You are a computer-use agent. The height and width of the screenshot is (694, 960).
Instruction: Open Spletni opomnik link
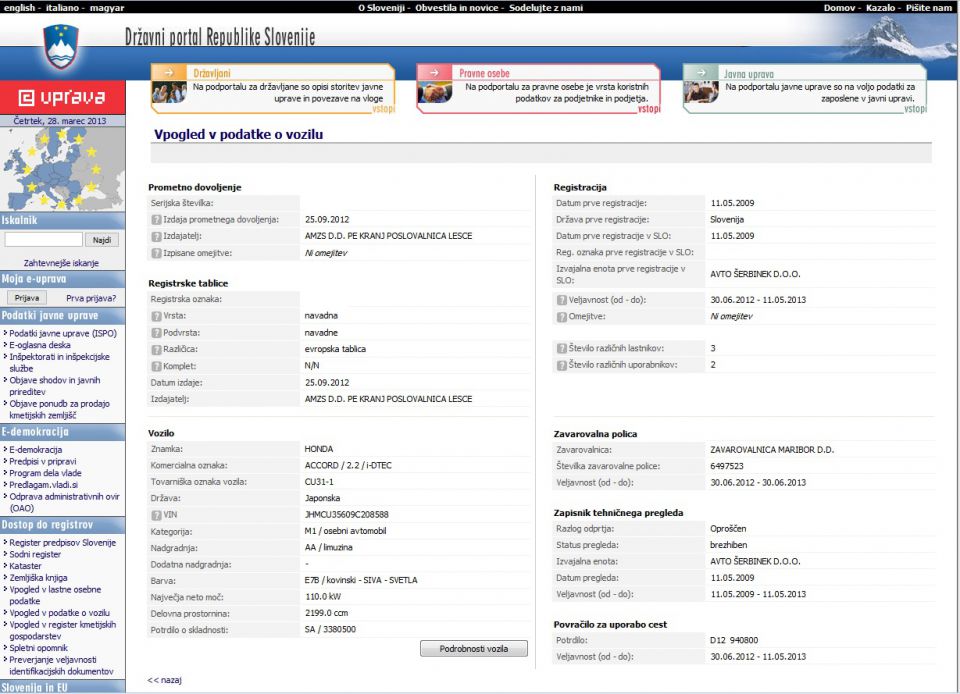tap(39, 648)
